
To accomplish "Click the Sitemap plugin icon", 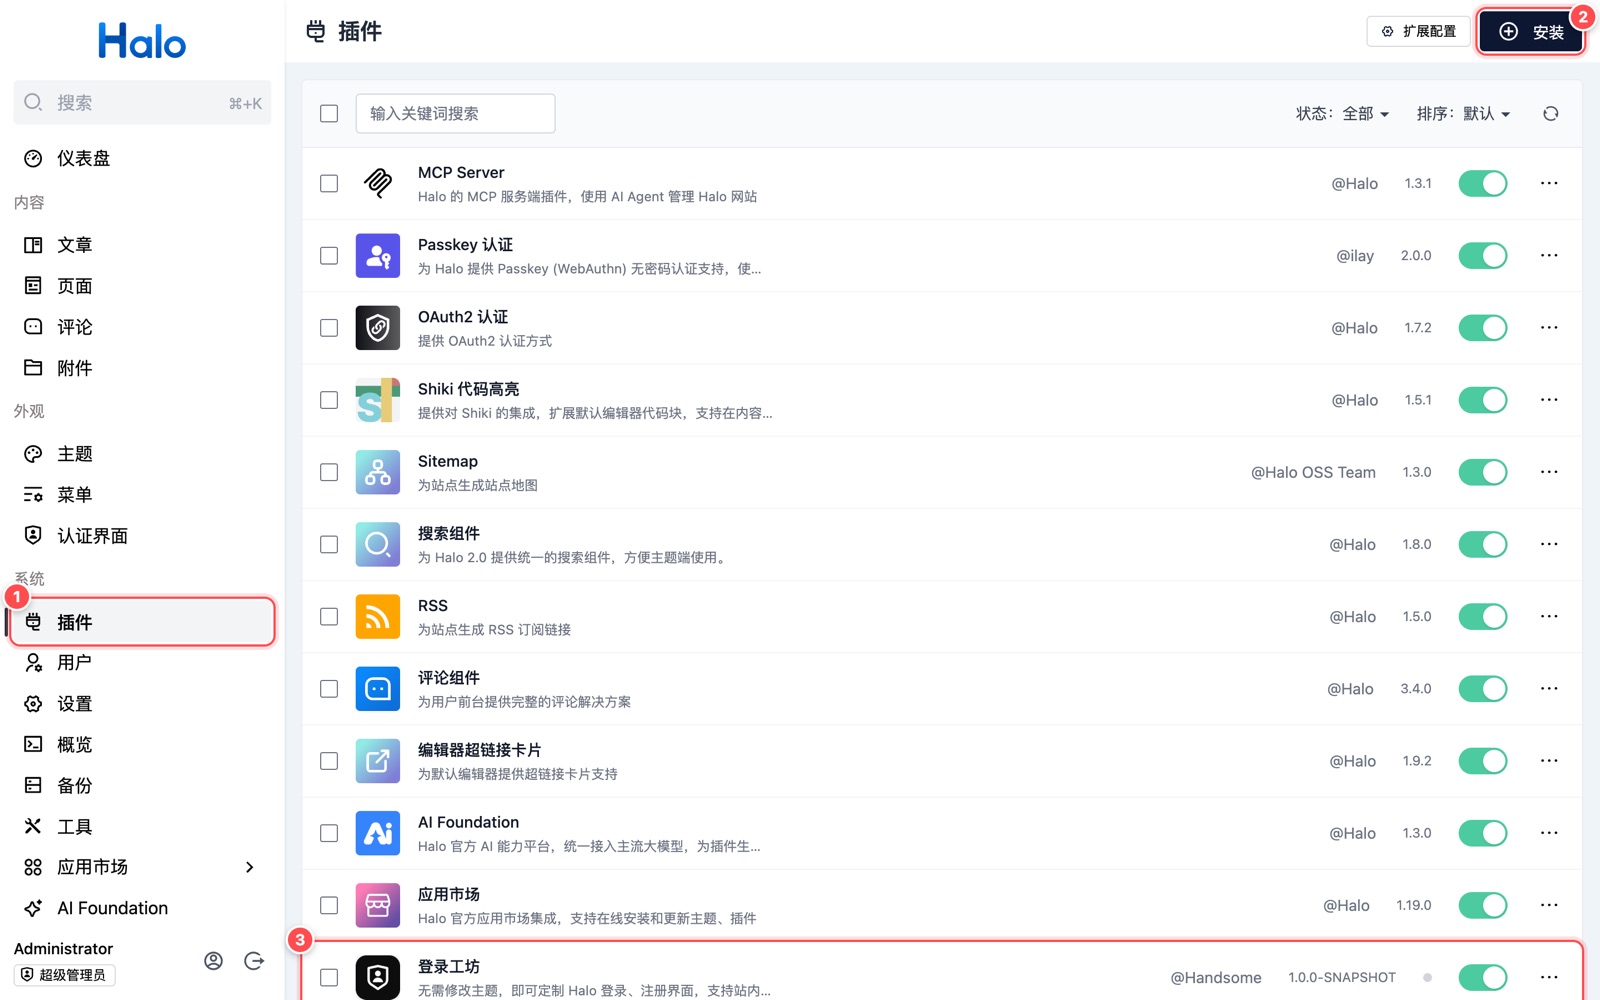I will (378, 472).
